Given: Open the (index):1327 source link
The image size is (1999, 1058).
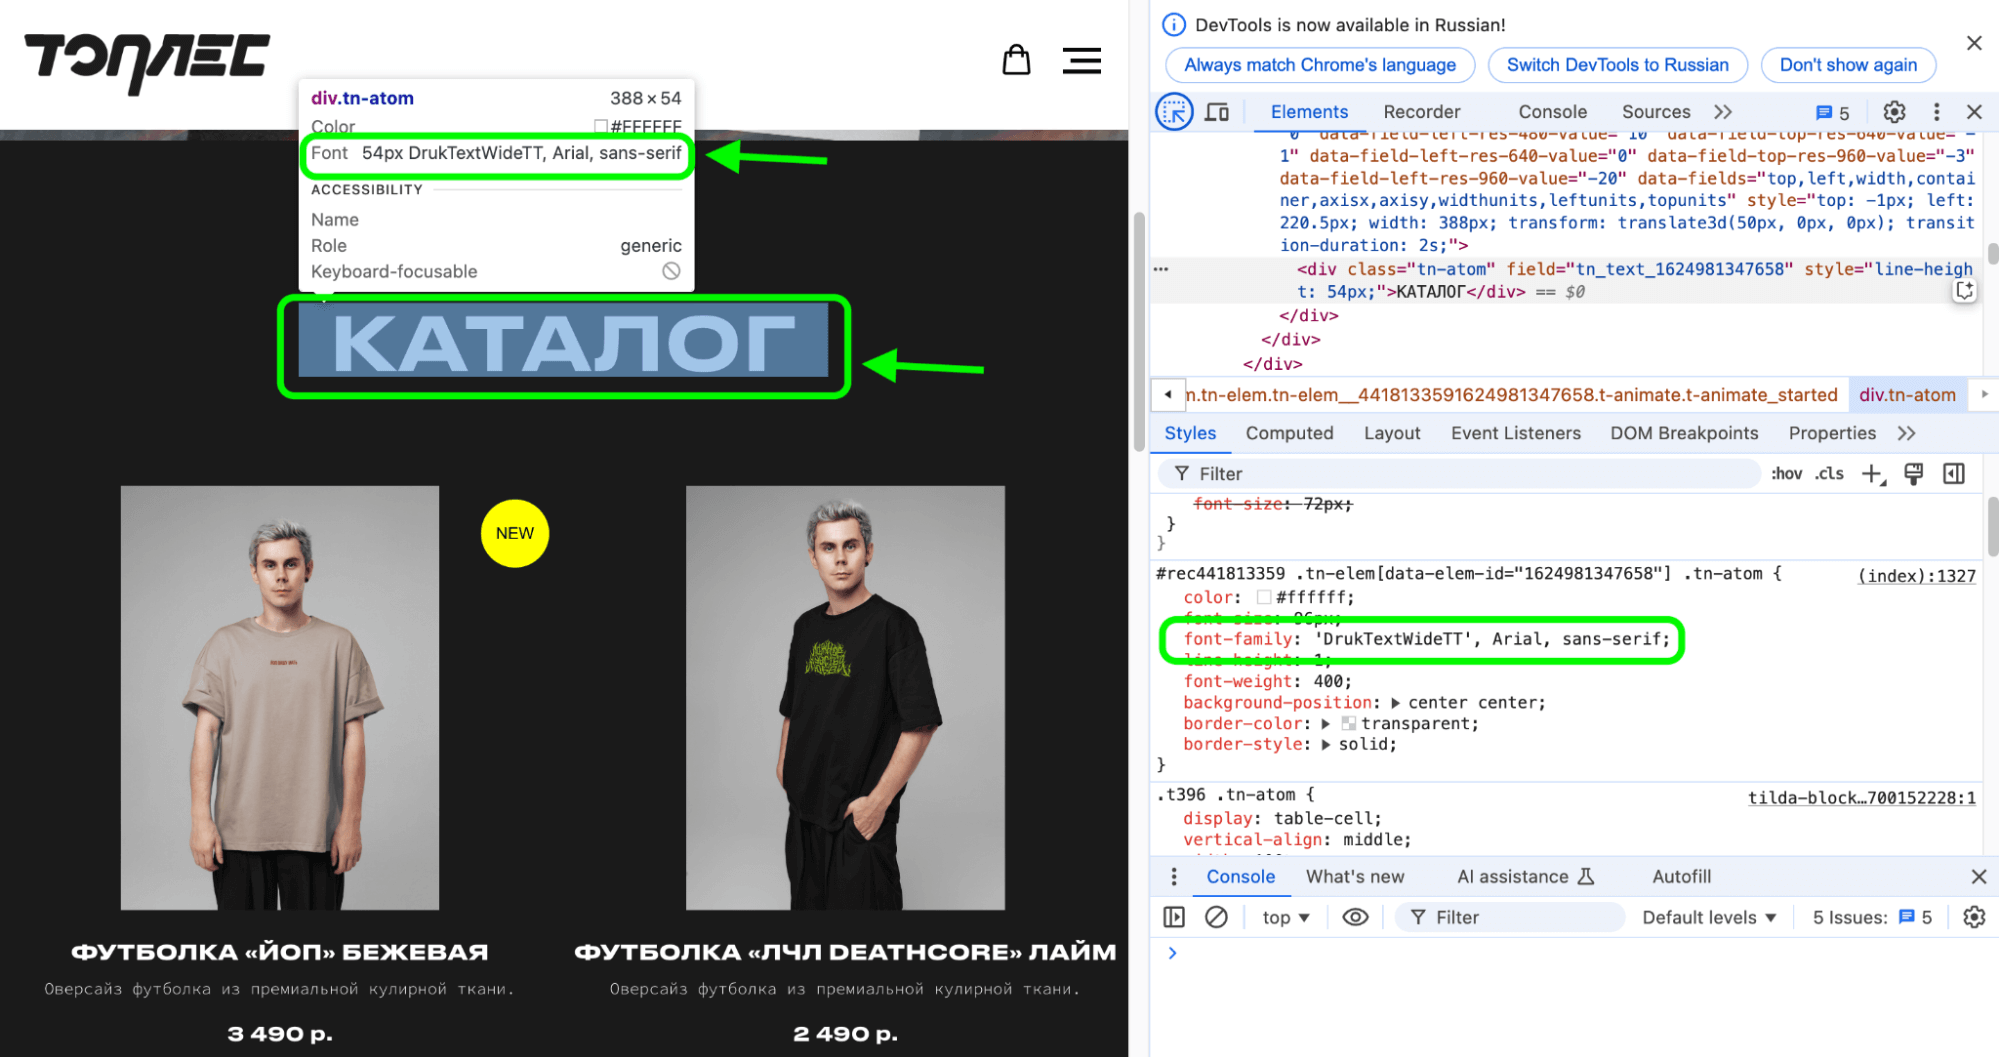Looking at the screenshot, I should [x=1916, y=576].
